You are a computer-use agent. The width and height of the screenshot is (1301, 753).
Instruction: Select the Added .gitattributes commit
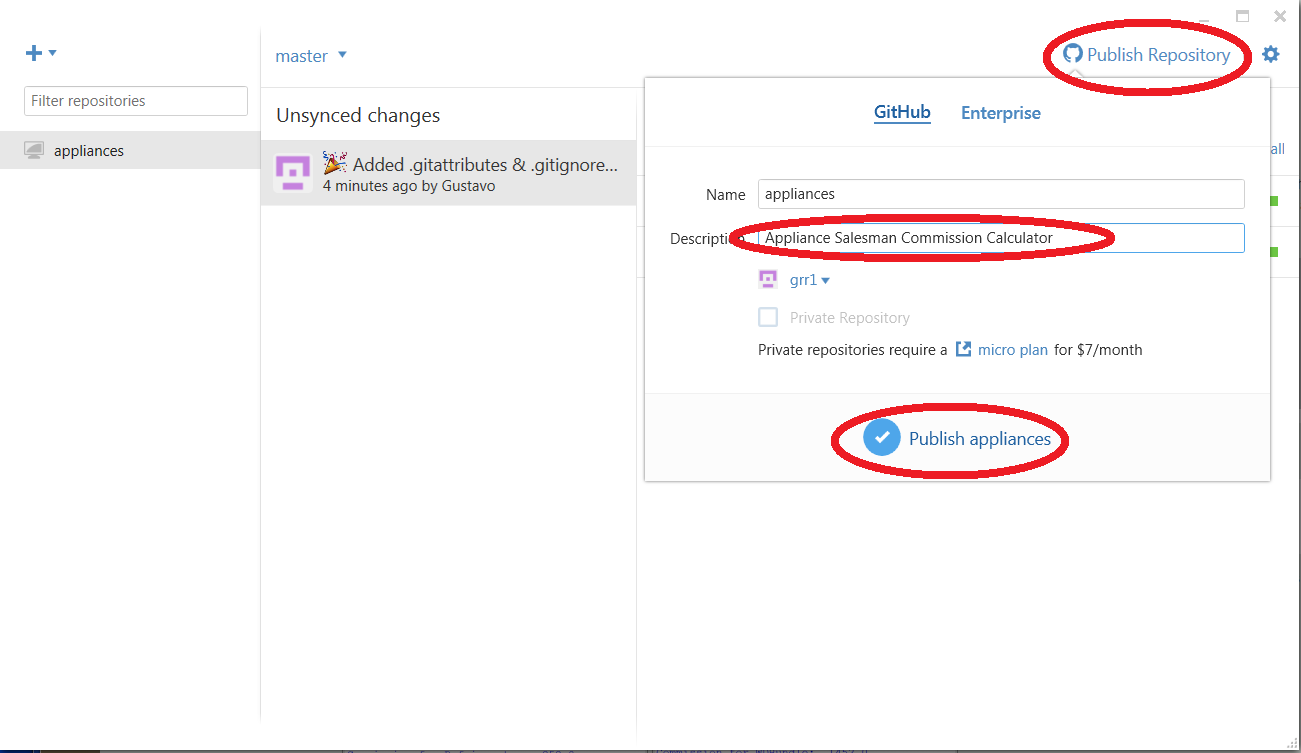(x=448, y=174)
